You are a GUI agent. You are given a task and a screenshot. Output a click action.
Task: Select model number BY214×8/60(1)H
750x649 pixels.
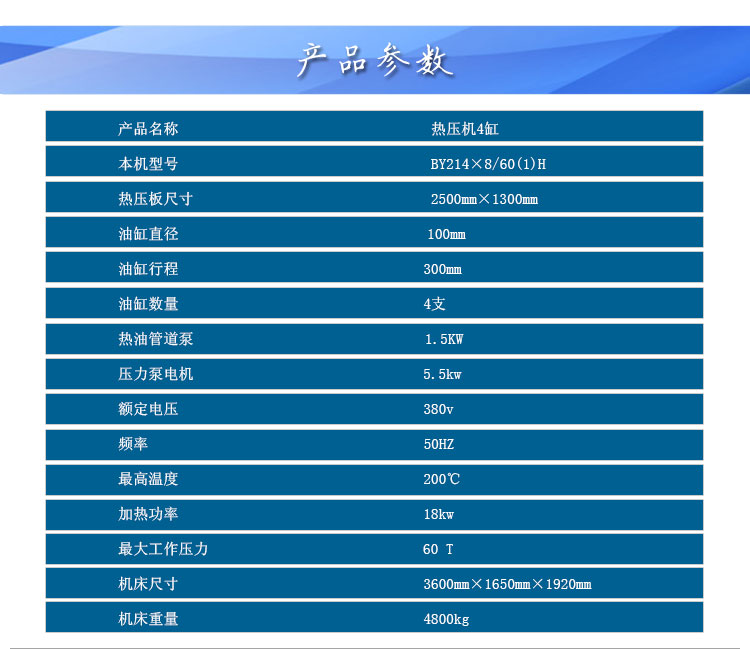pos(488,164)
